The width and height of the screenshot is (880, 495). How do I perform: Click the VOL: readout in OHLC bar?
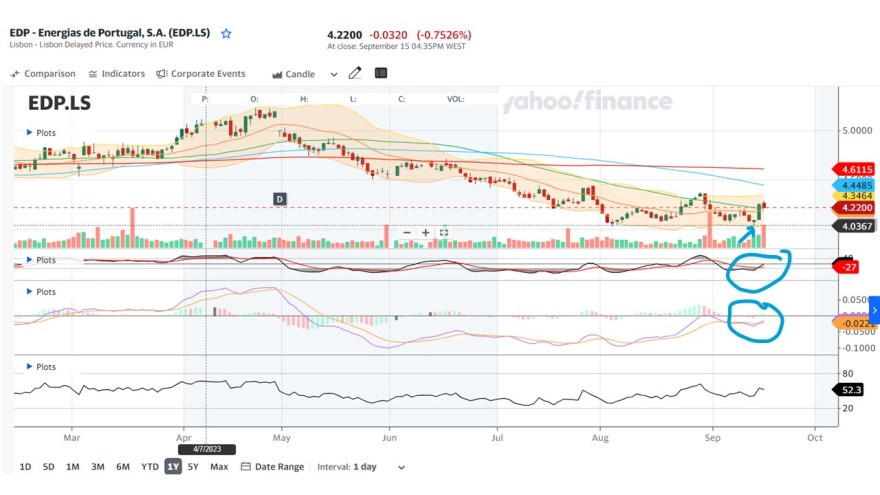coord(455,99)
